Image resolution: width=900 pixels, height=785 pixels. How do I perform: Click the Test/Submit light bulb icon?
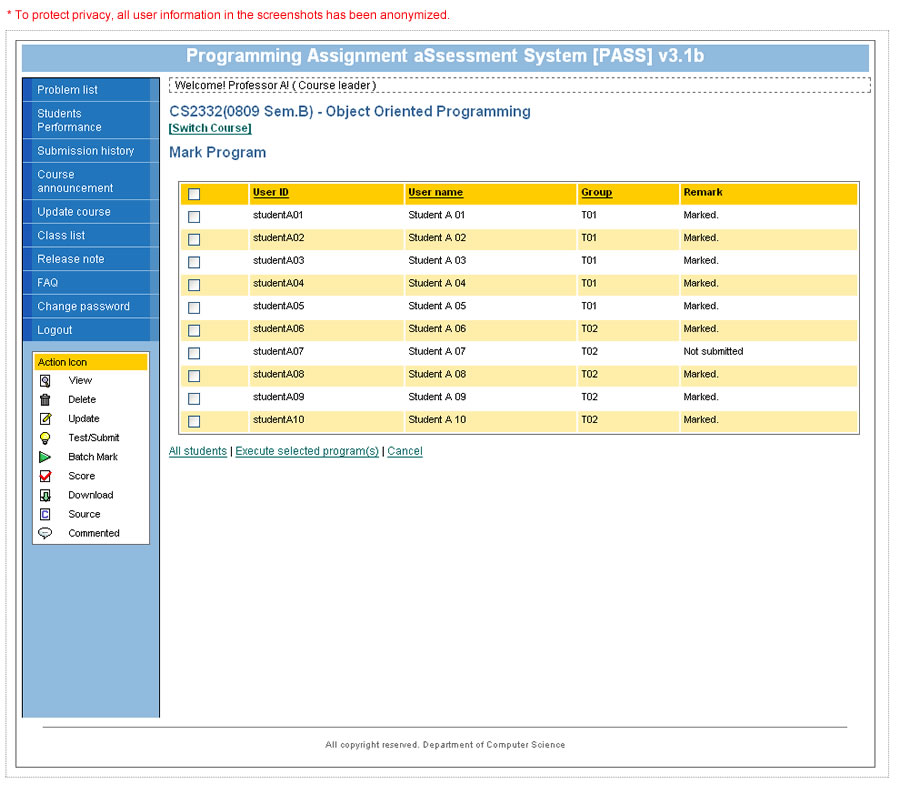click(x=45, y=438)
